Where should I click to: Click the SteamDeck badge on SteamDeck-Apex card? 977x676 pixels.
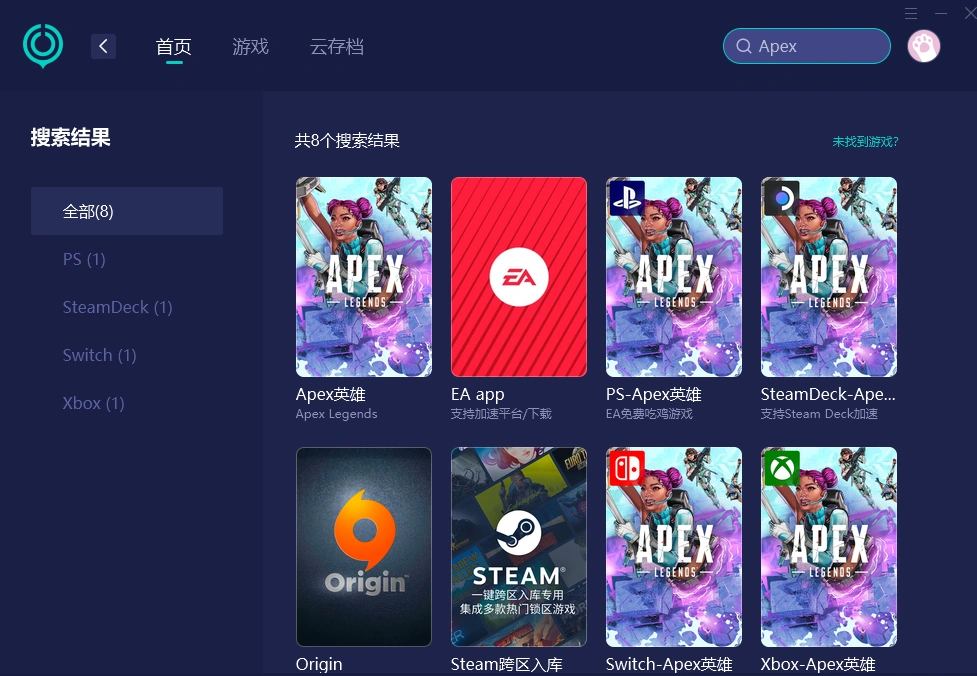782,198
